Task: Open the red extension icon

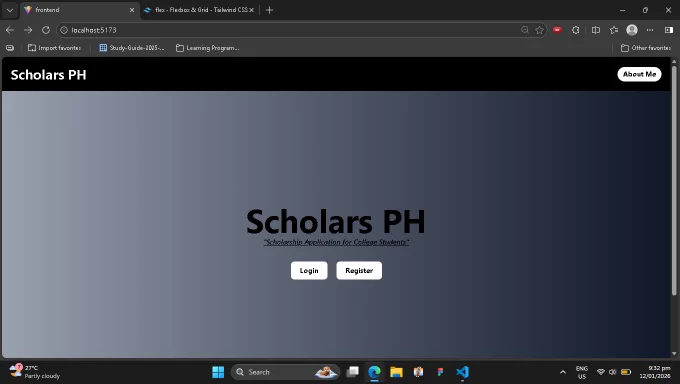Action: pos(557,30)
